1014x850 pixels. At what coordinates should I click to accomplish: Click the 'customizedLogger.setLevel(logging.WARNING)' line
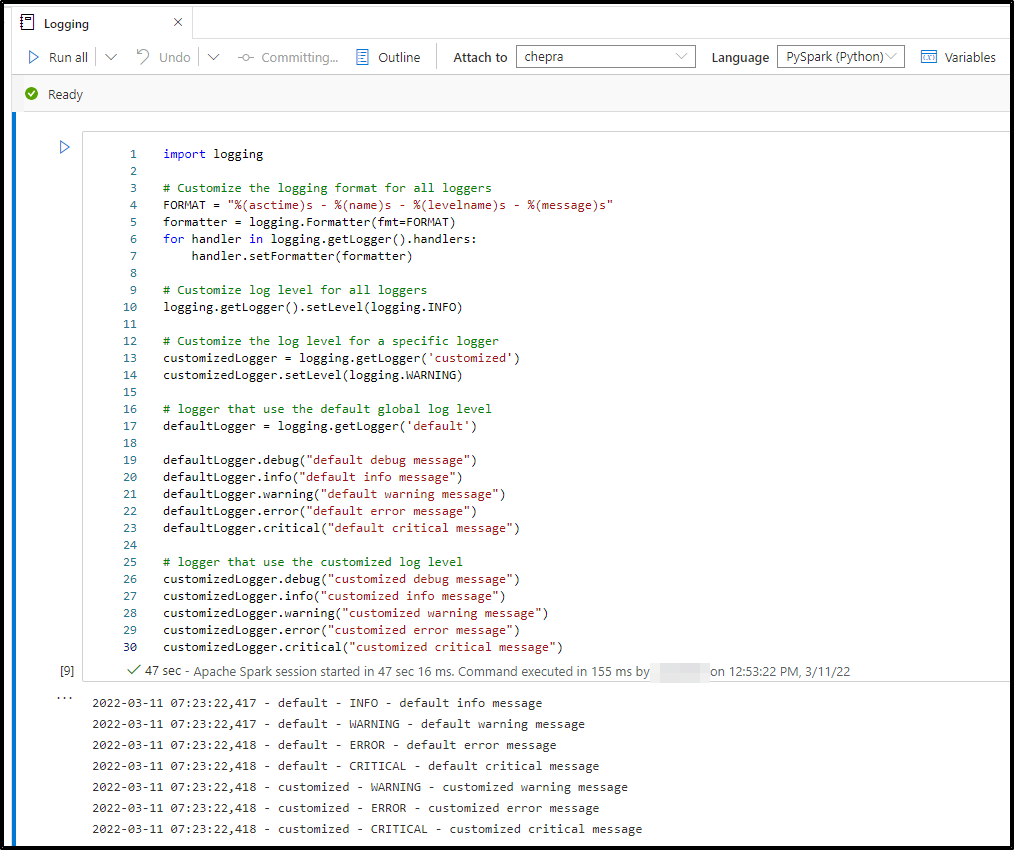coord(313,375)
